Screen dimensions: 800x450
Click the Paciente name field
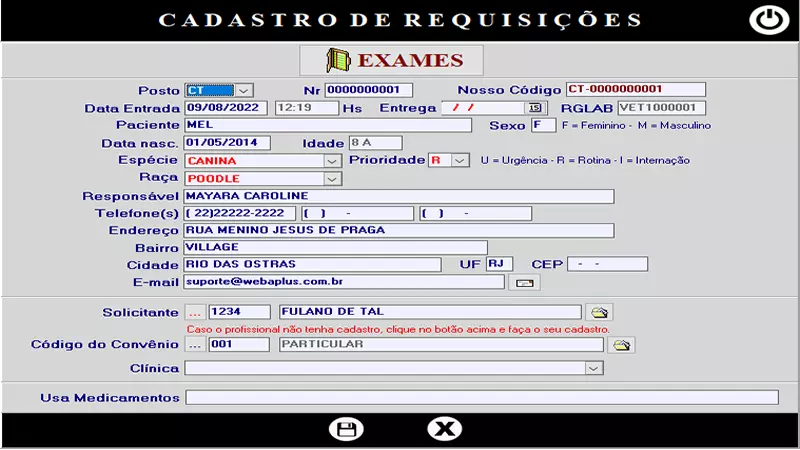[x=327, y=125]
